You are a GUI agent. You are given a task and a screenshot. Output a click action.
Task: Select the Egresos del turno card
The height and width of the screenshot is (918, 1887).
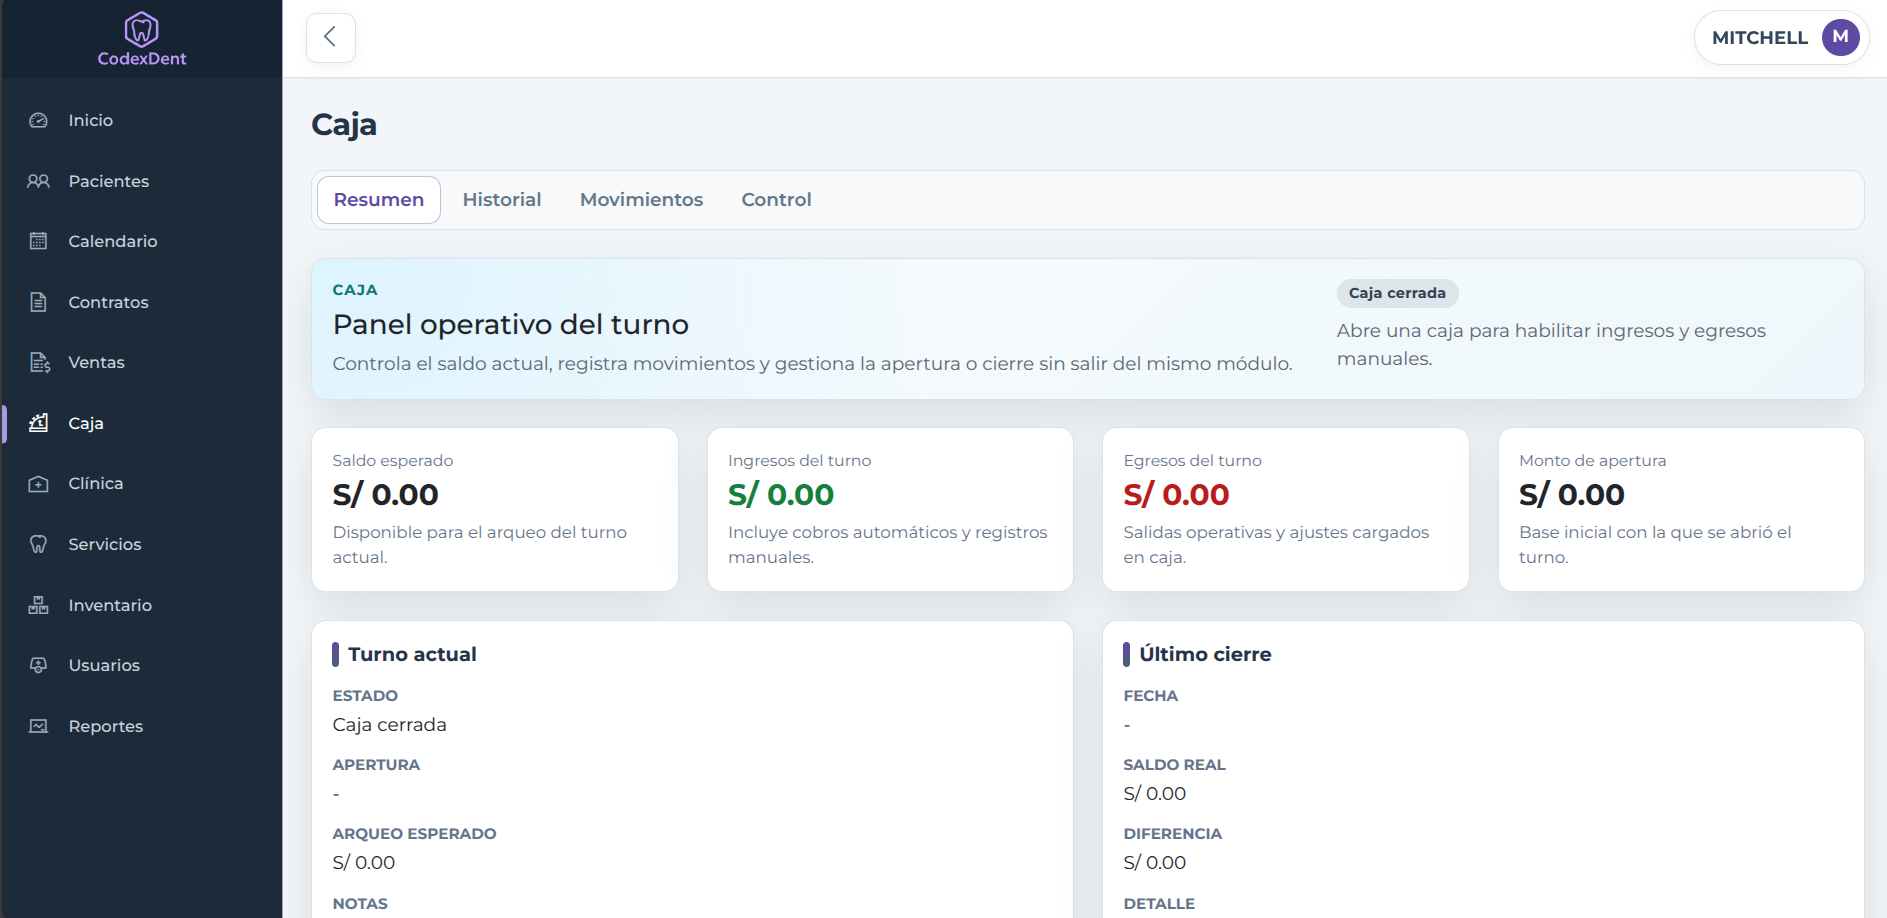1286,510
